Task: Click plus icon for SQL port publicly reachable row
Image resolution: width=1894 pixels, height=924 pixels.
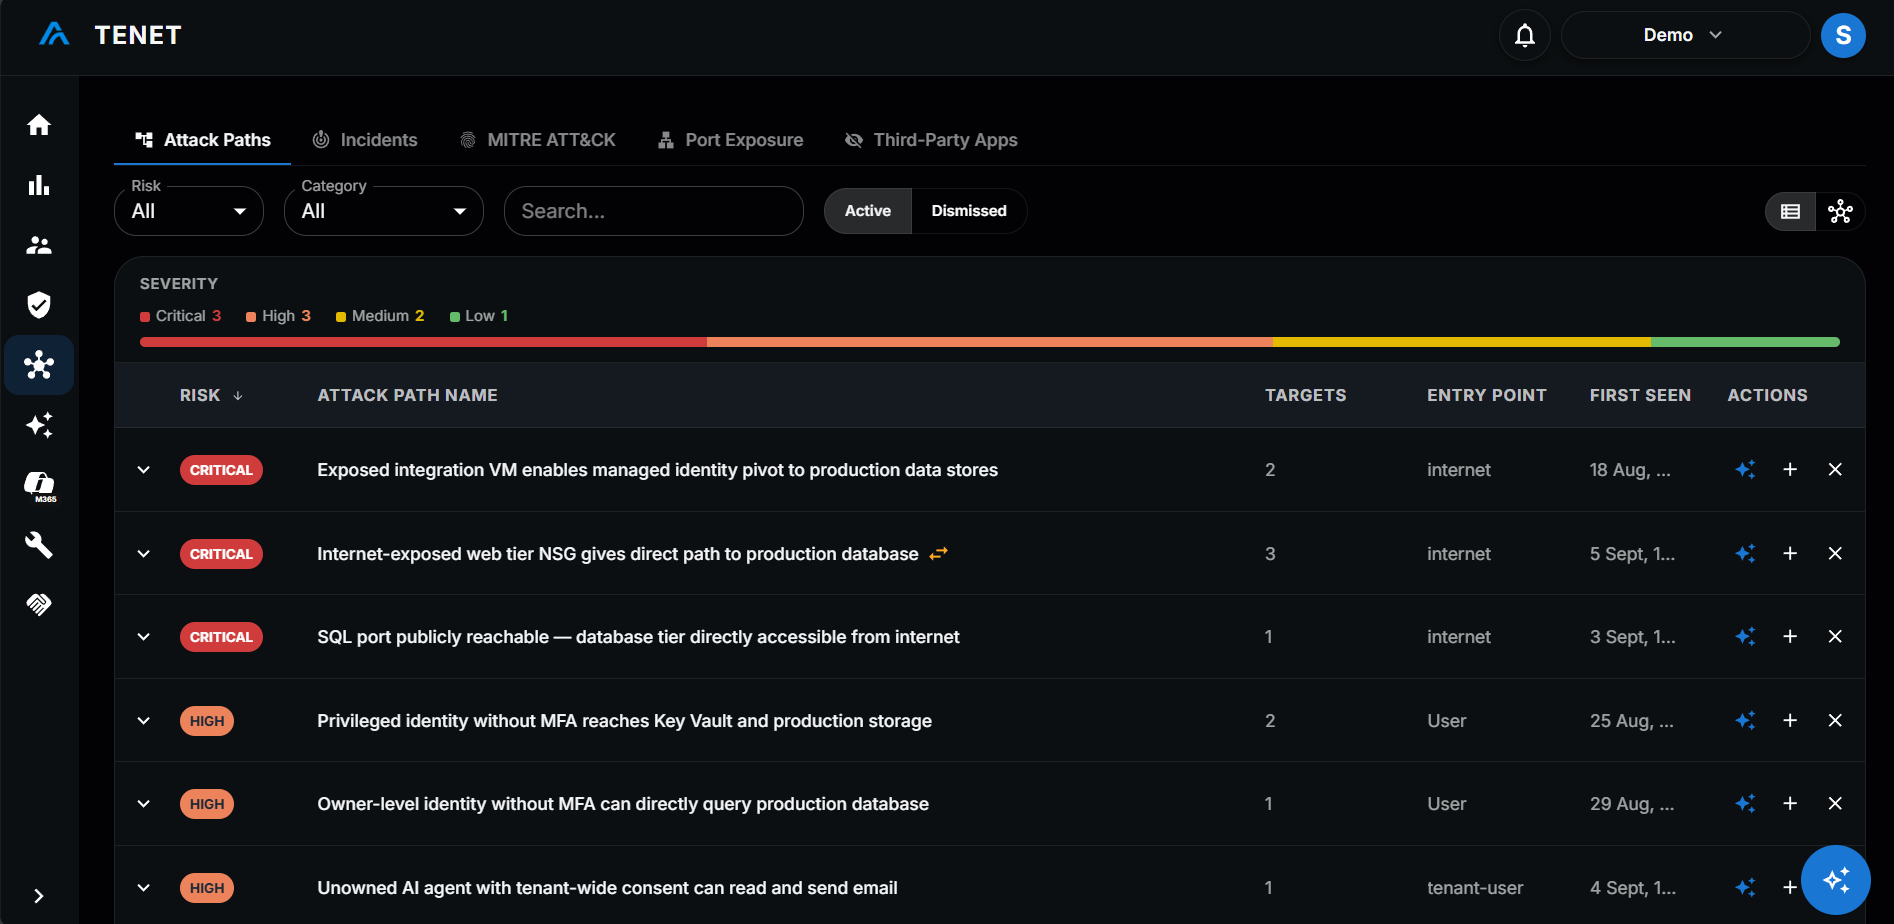Action: 1790,637
